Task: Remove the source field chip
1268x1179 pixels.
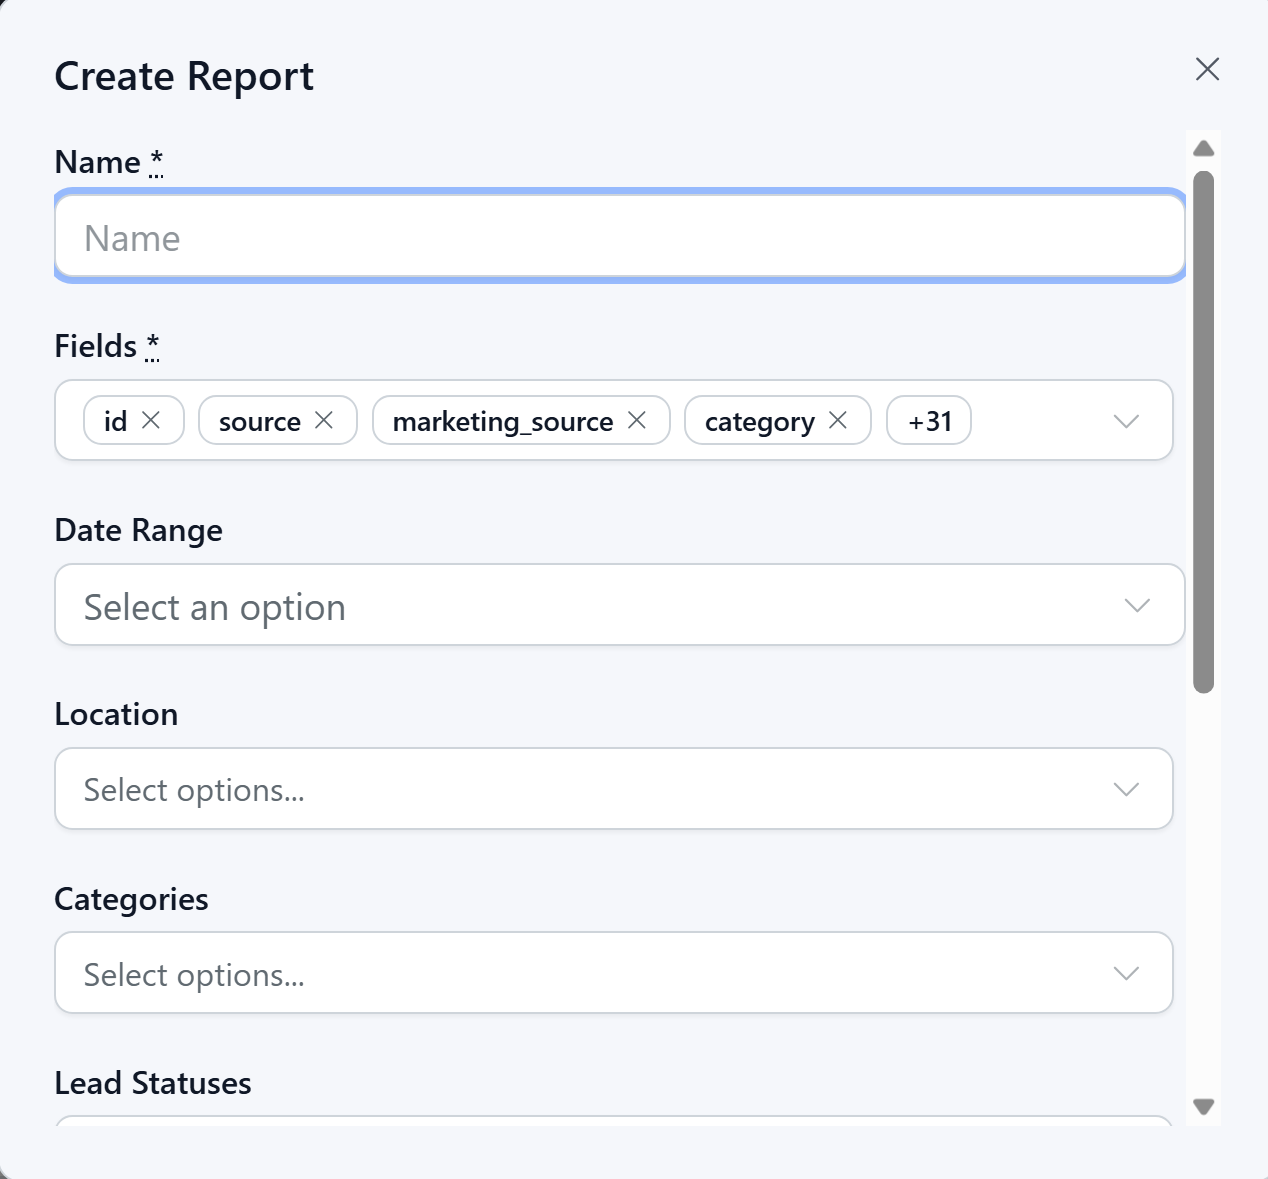Action: click(x=324, y=420)
